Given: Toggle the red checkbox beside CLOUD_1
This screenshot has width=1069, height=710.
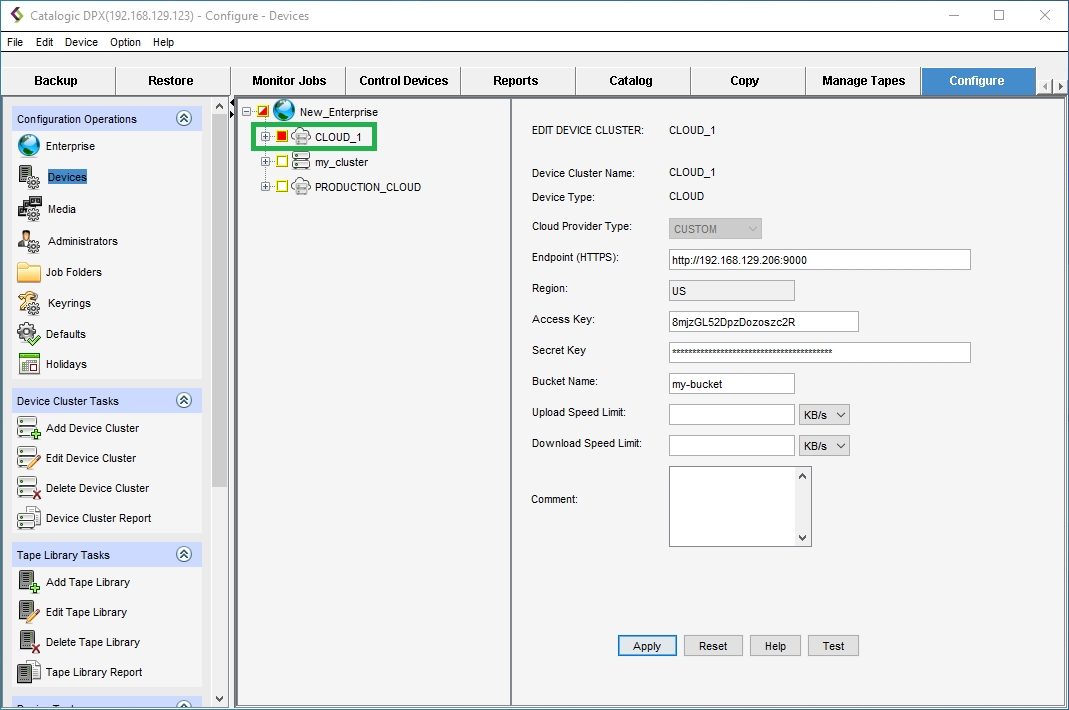Looking at the screenshot, I should (282, 137).
